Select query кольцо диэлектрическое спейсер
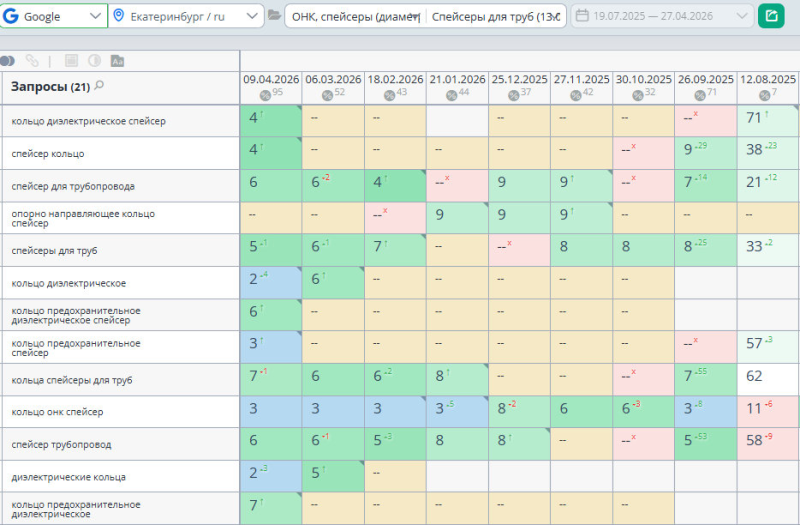This screenshot has width=800, height=525. click(88, 121)
